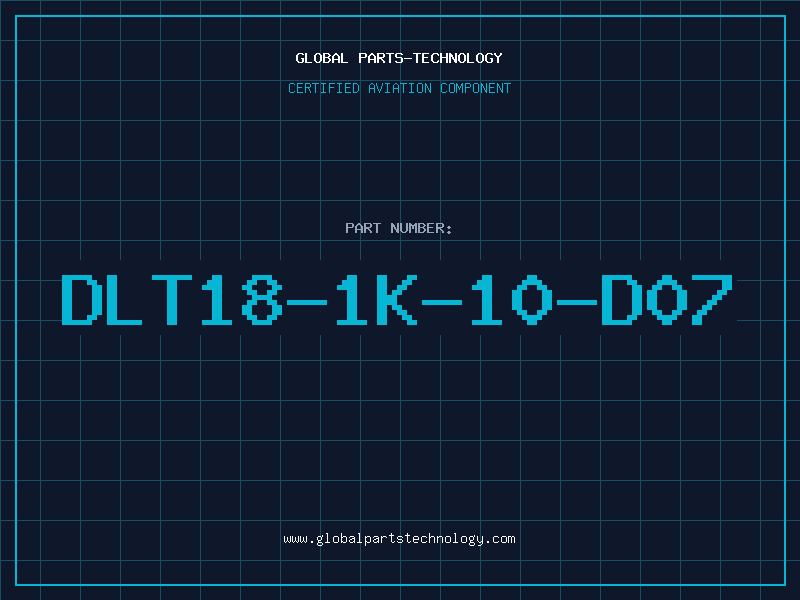The image size is (800, 600).
Task: Click the word PARTS in the heading
Action: click(x=381, y=58)
